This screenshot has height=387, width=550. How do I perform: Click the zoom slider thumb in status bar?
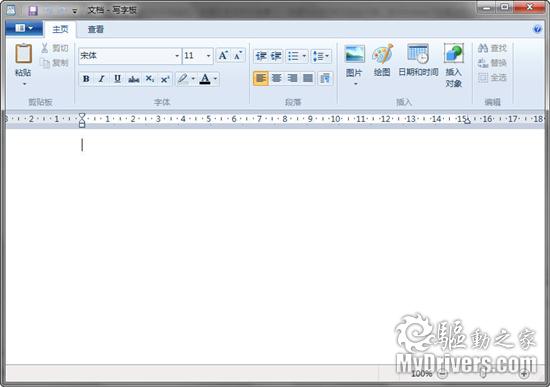483,374
